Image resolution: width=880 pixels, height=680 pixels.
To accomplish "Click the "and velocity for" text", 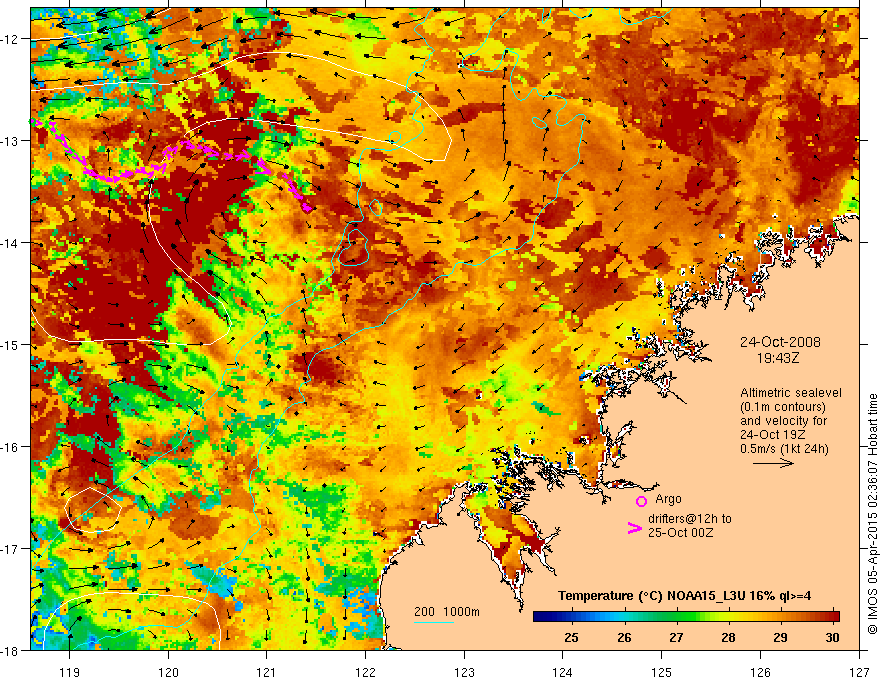I will [783, 421].
